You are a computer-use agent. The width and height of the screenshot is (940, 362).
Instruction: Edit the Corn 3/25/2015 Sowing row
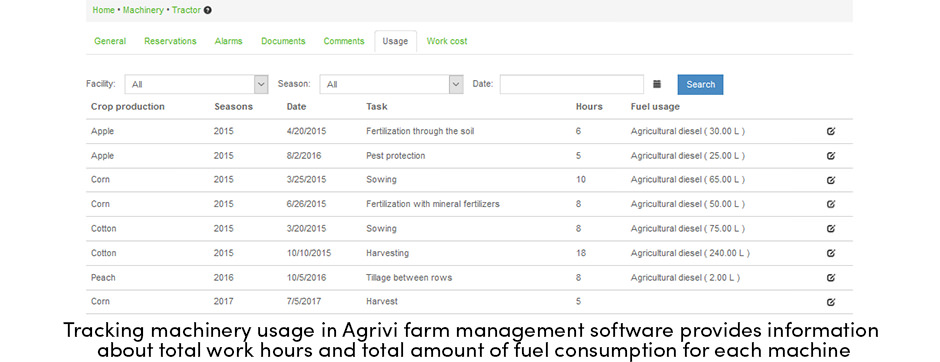tap(831, 180)
